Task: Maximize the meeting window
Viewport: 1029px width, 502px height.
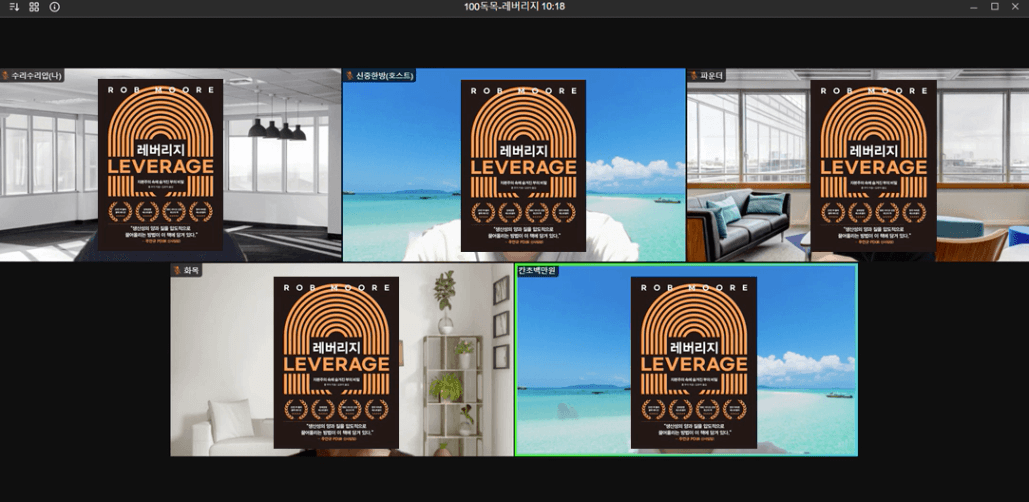Action: click(994, 7)
